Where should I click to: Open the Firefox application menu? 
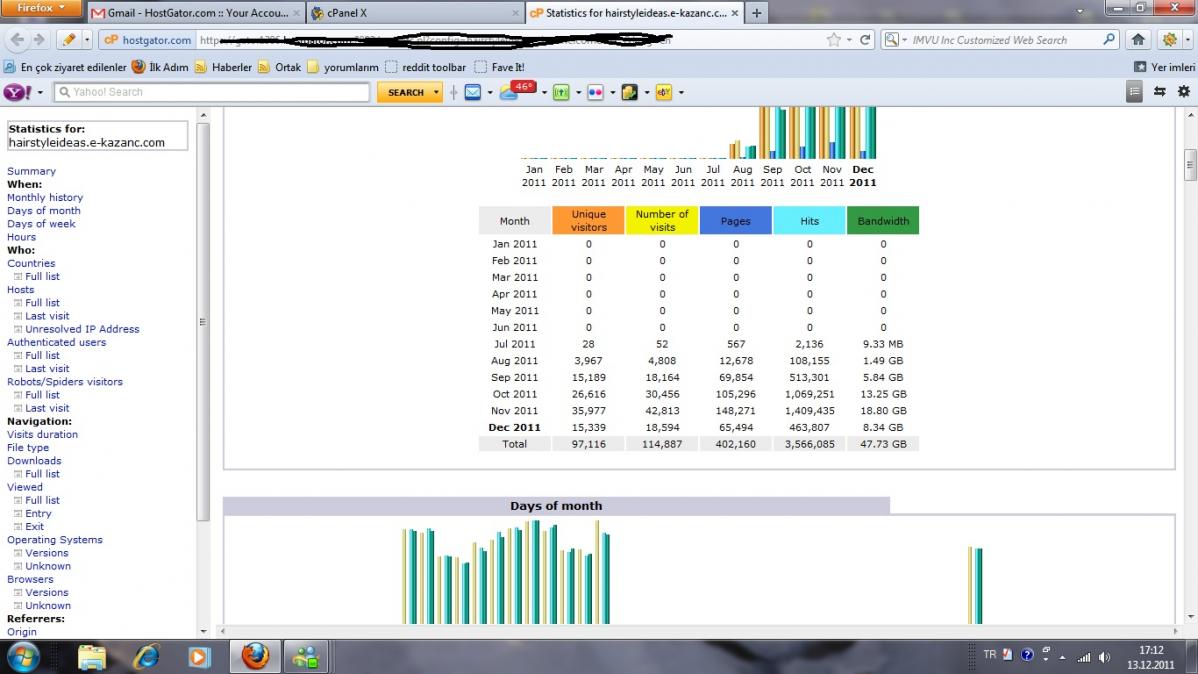(40, 8)
